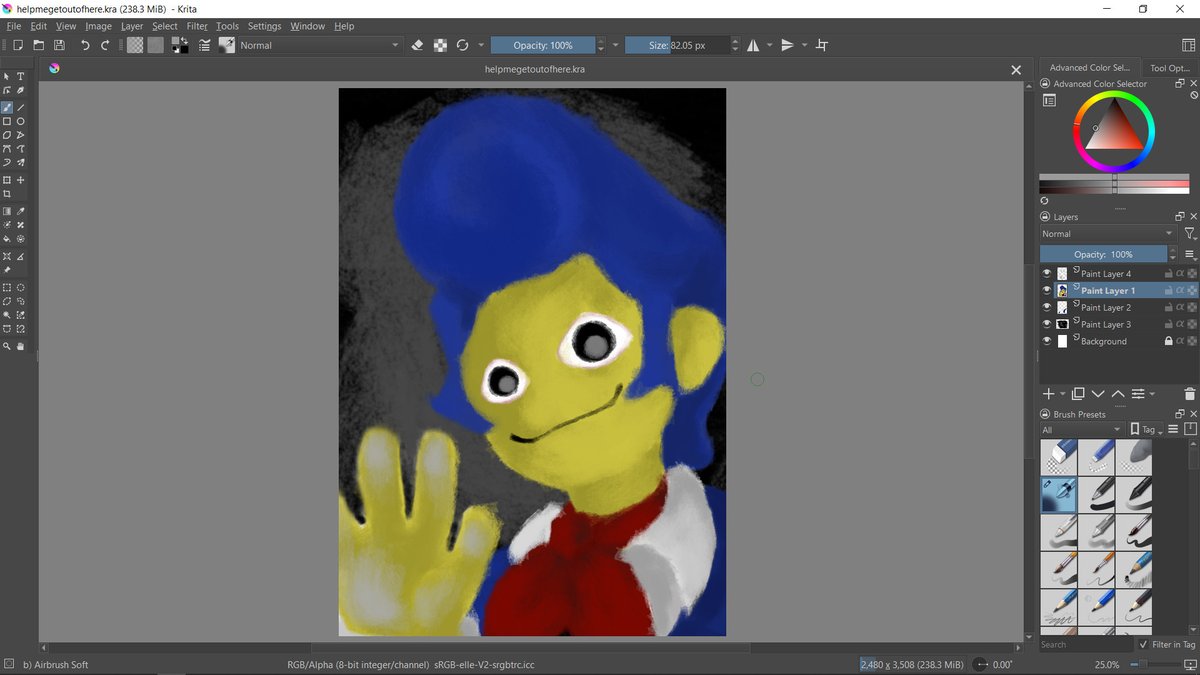This screenshot has height=675, width=1200.
Task: Select the Fill bucket tool
Action: point(7,239)
